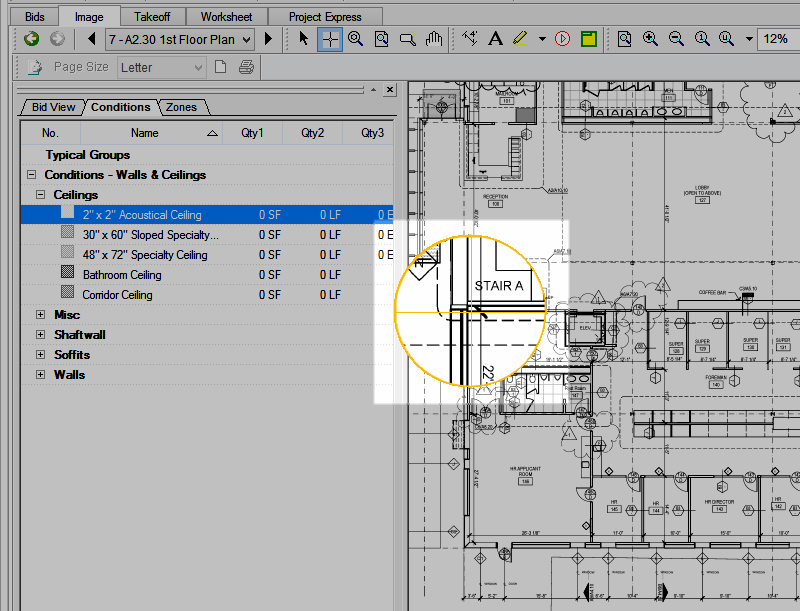This screenshot has width=800, height=611.
Task: Select Corridor Ceiling condition
Action: 207,294
